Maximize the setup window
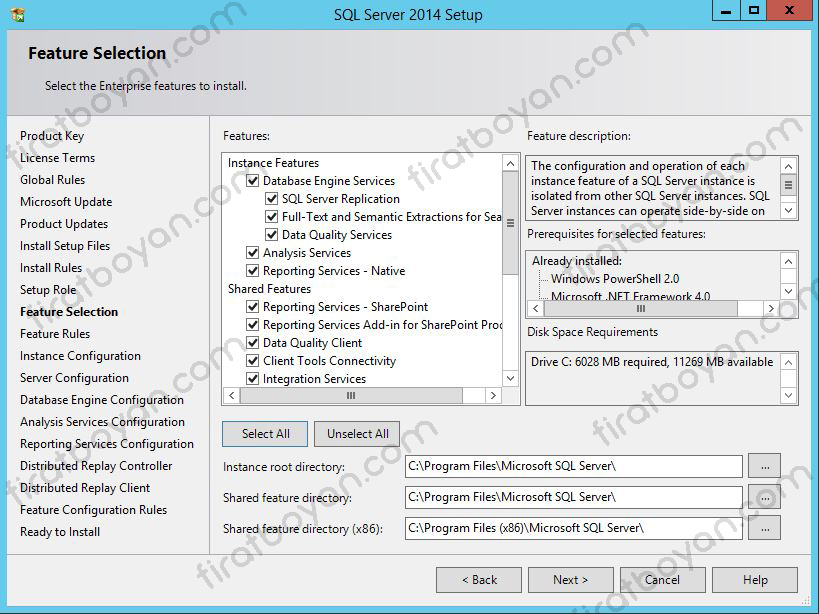Viewport: 819px width, 614px height. pyautogui.click(x=754, y=10)
